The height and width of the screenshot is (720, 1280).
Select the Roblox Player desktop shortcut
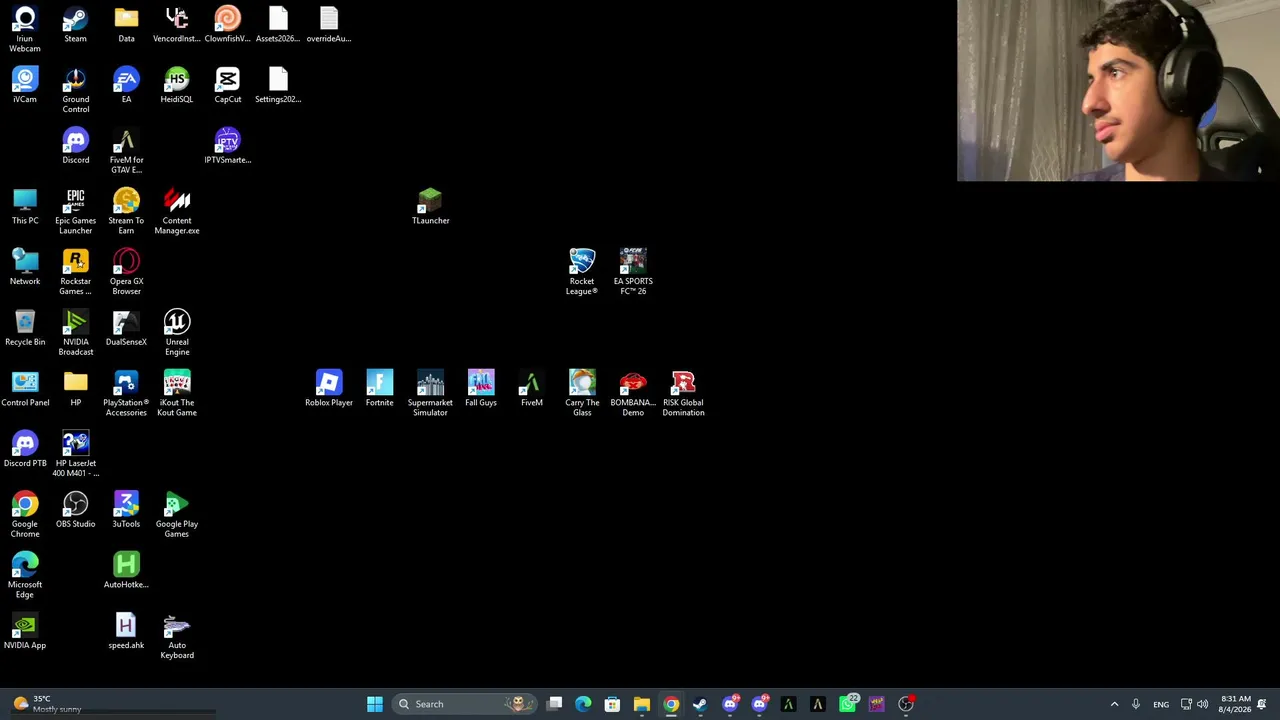click(329, 389)
